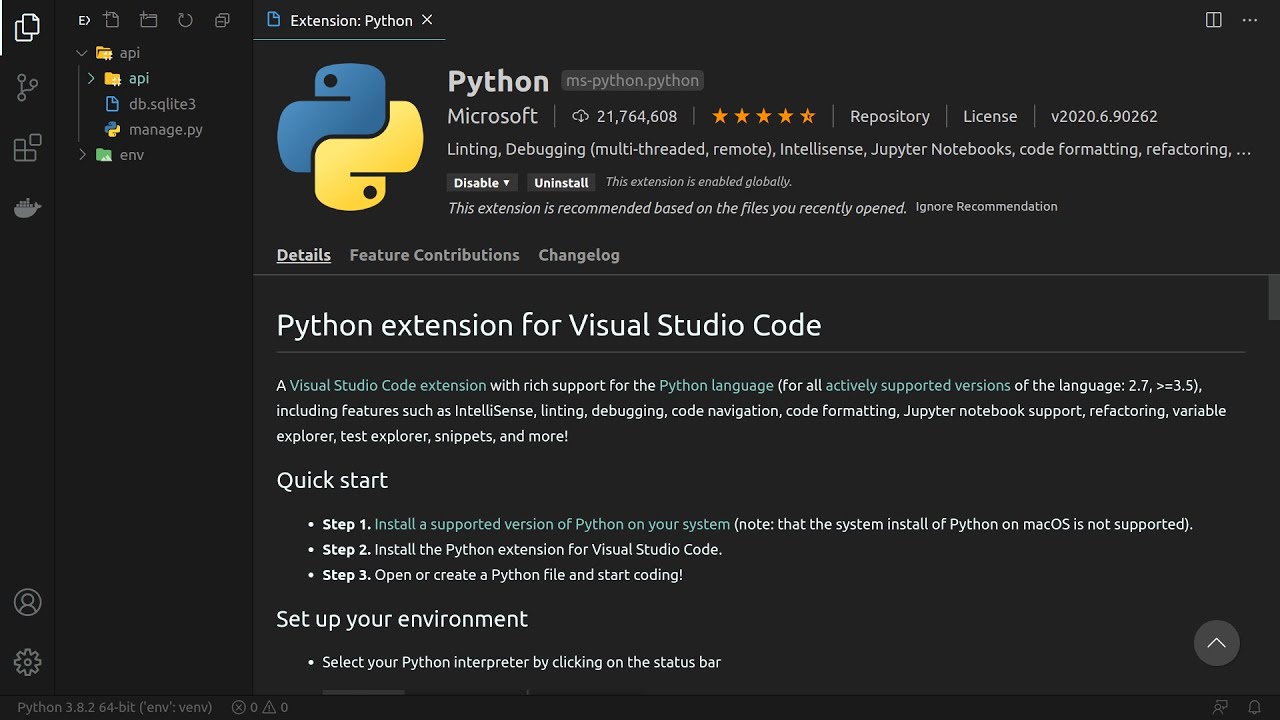Collapse all folders in the Explorer
1280x720 pixels.
point(222,20)
